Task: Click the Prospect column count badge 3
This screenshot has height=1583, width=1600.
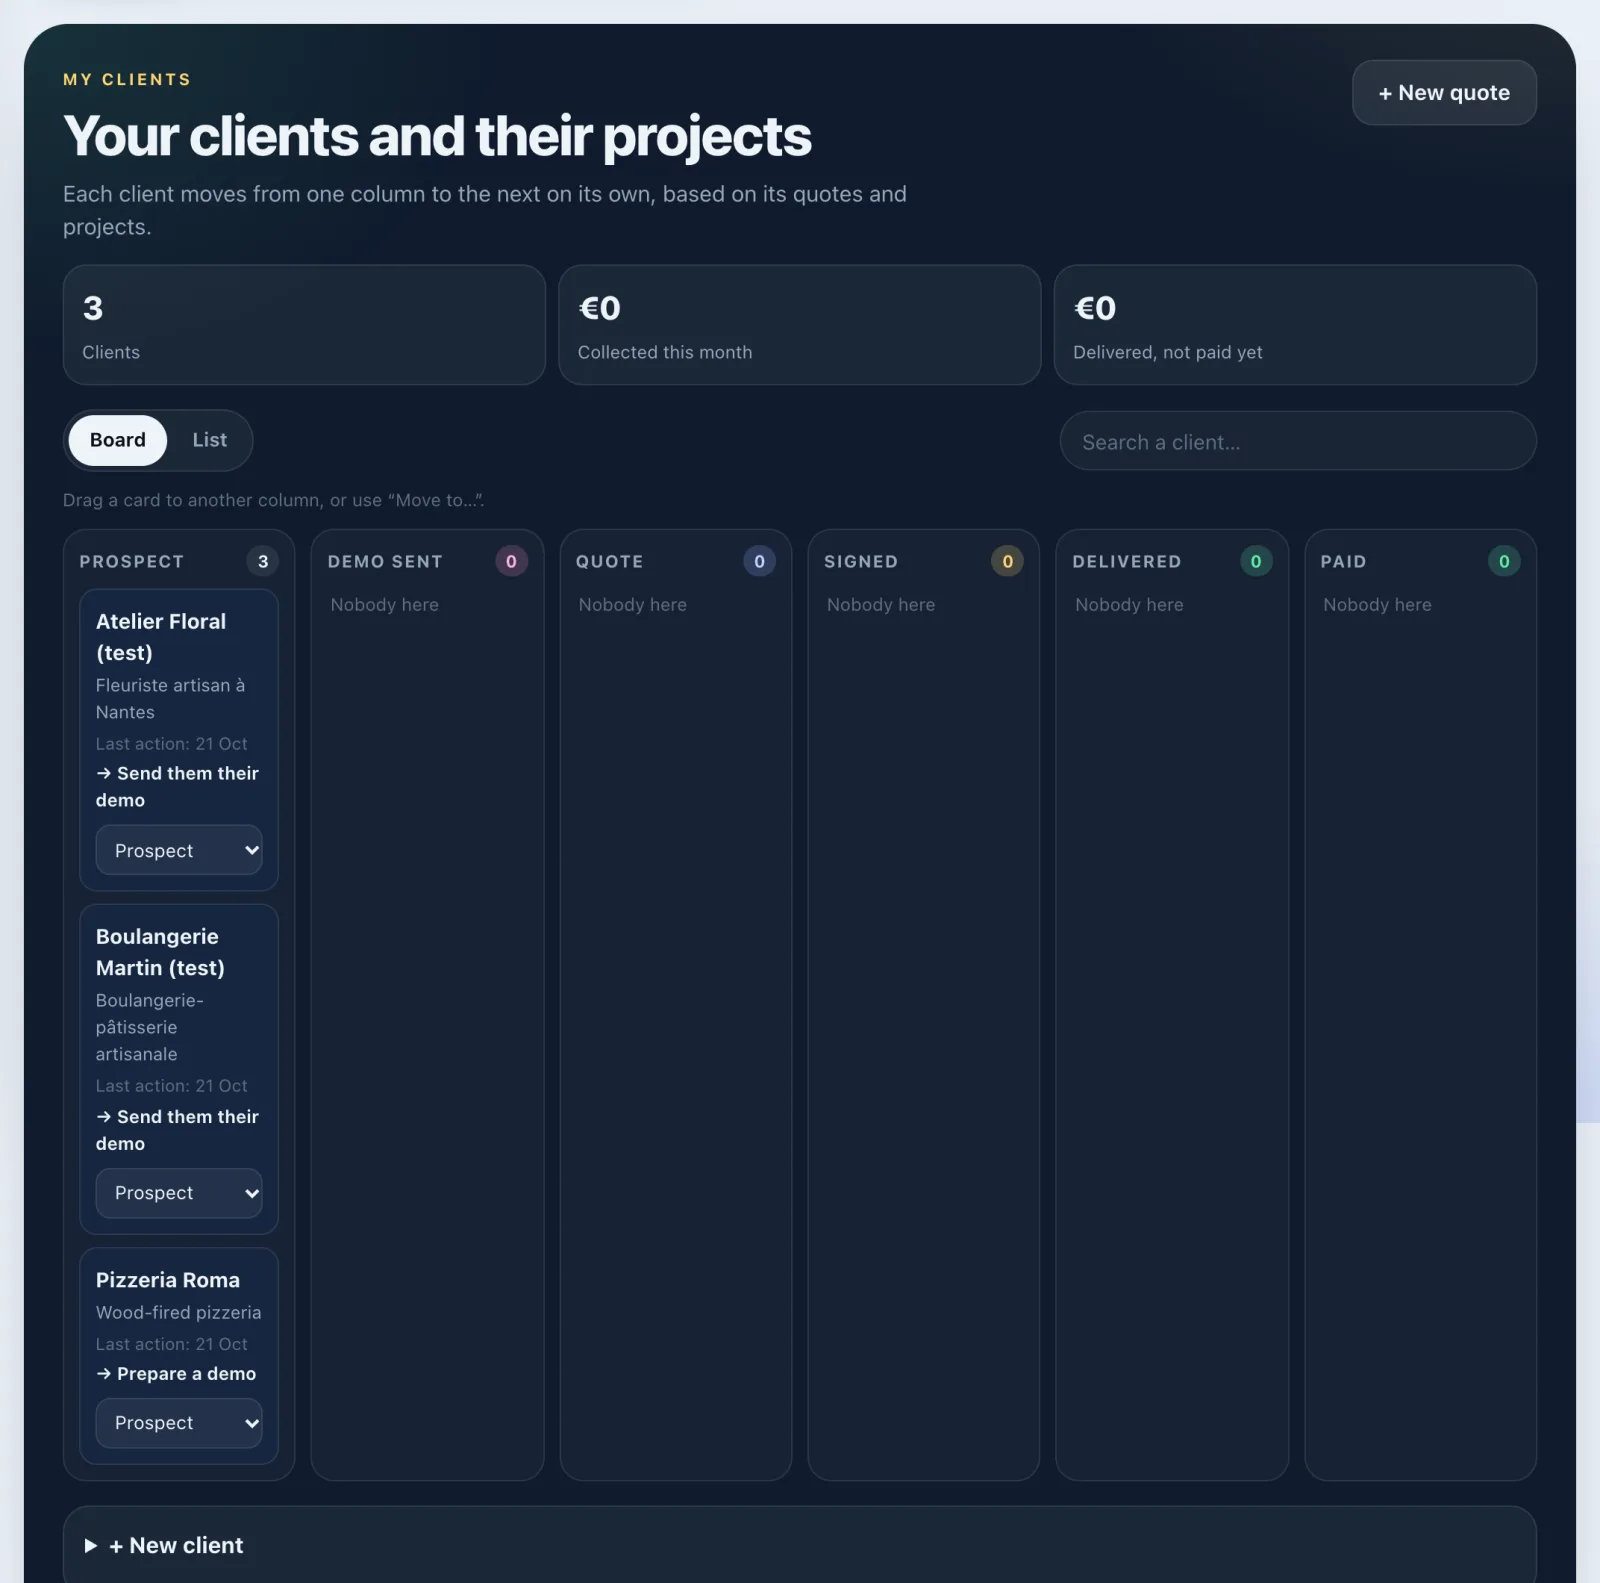Action: click(x=263, y=561)
